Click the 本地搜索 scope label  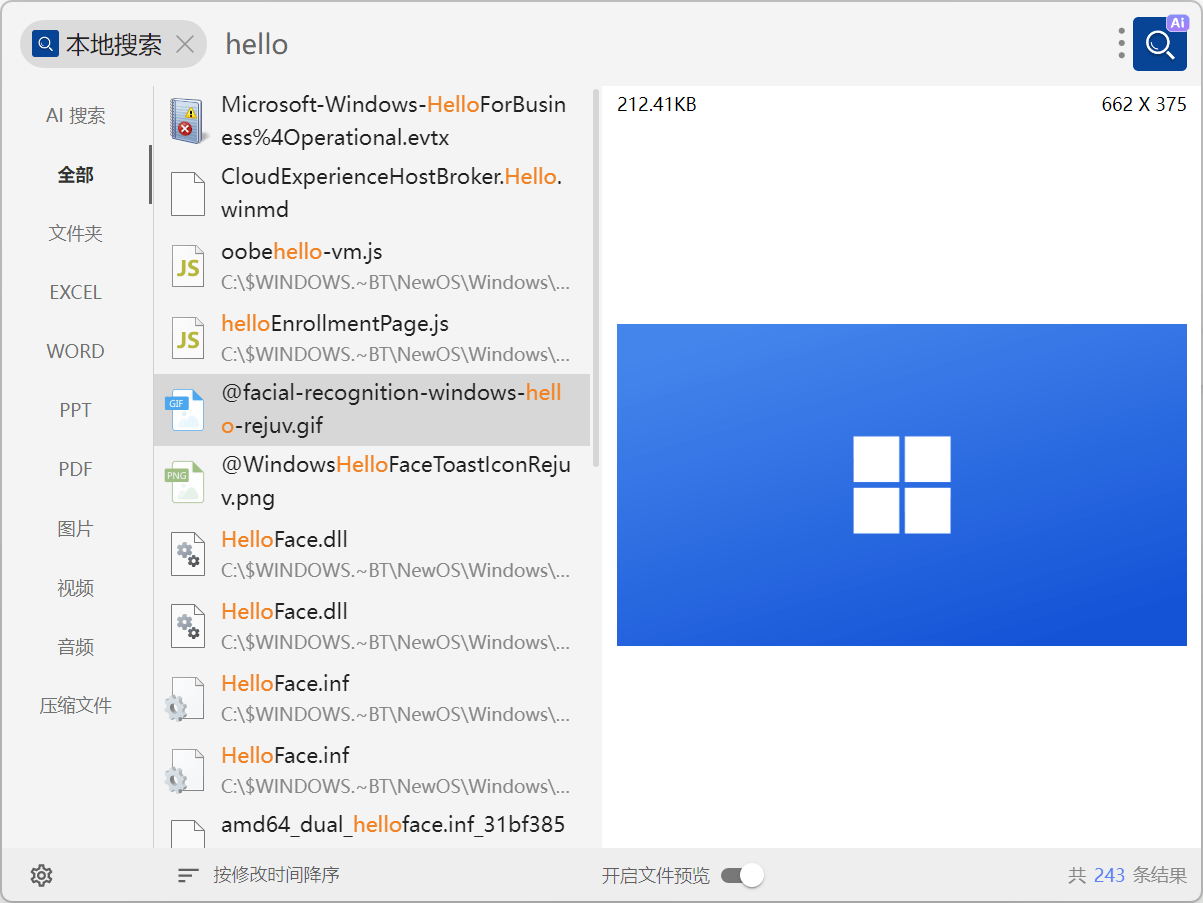click(114, 44)
